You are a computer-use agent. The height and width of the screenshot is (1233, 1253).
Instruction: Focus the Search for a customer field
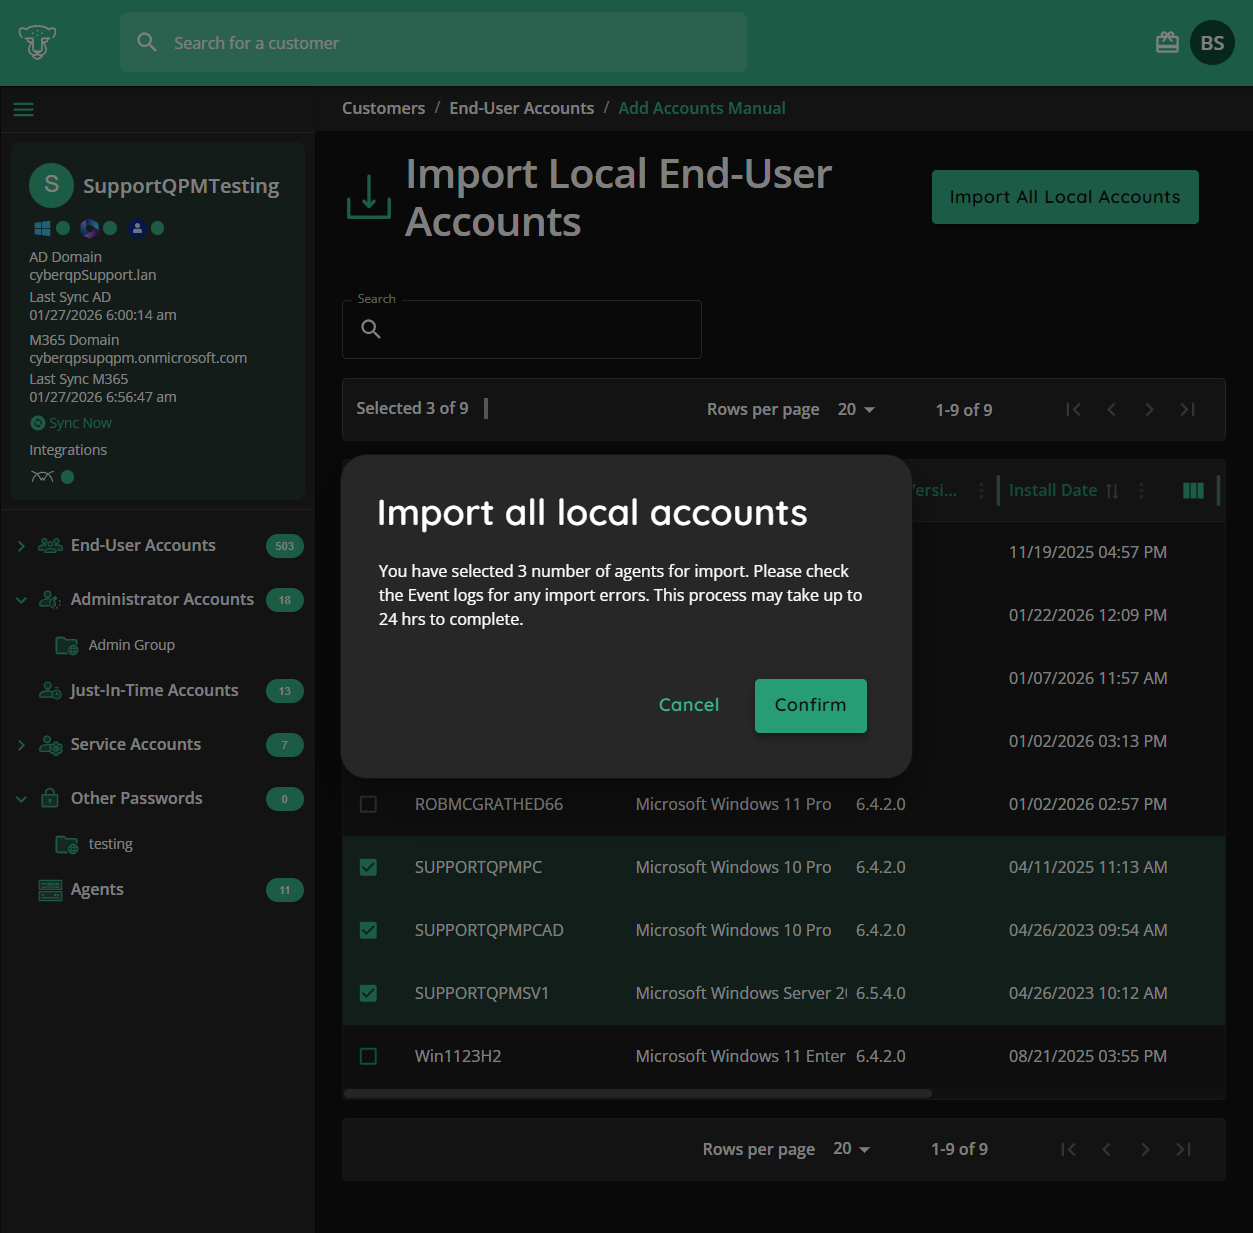click(433, 42)
